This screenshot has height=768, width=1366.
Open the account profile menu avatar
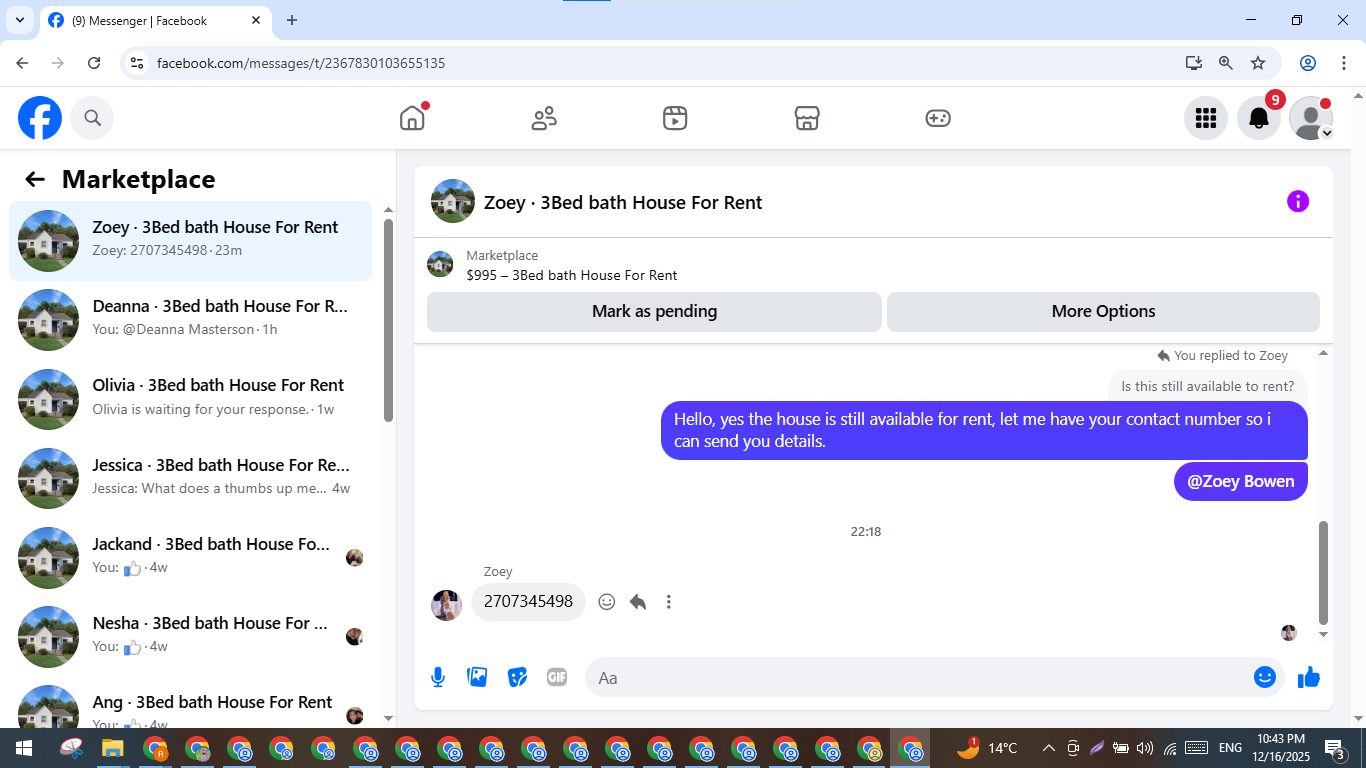(x=1310, y=118)
